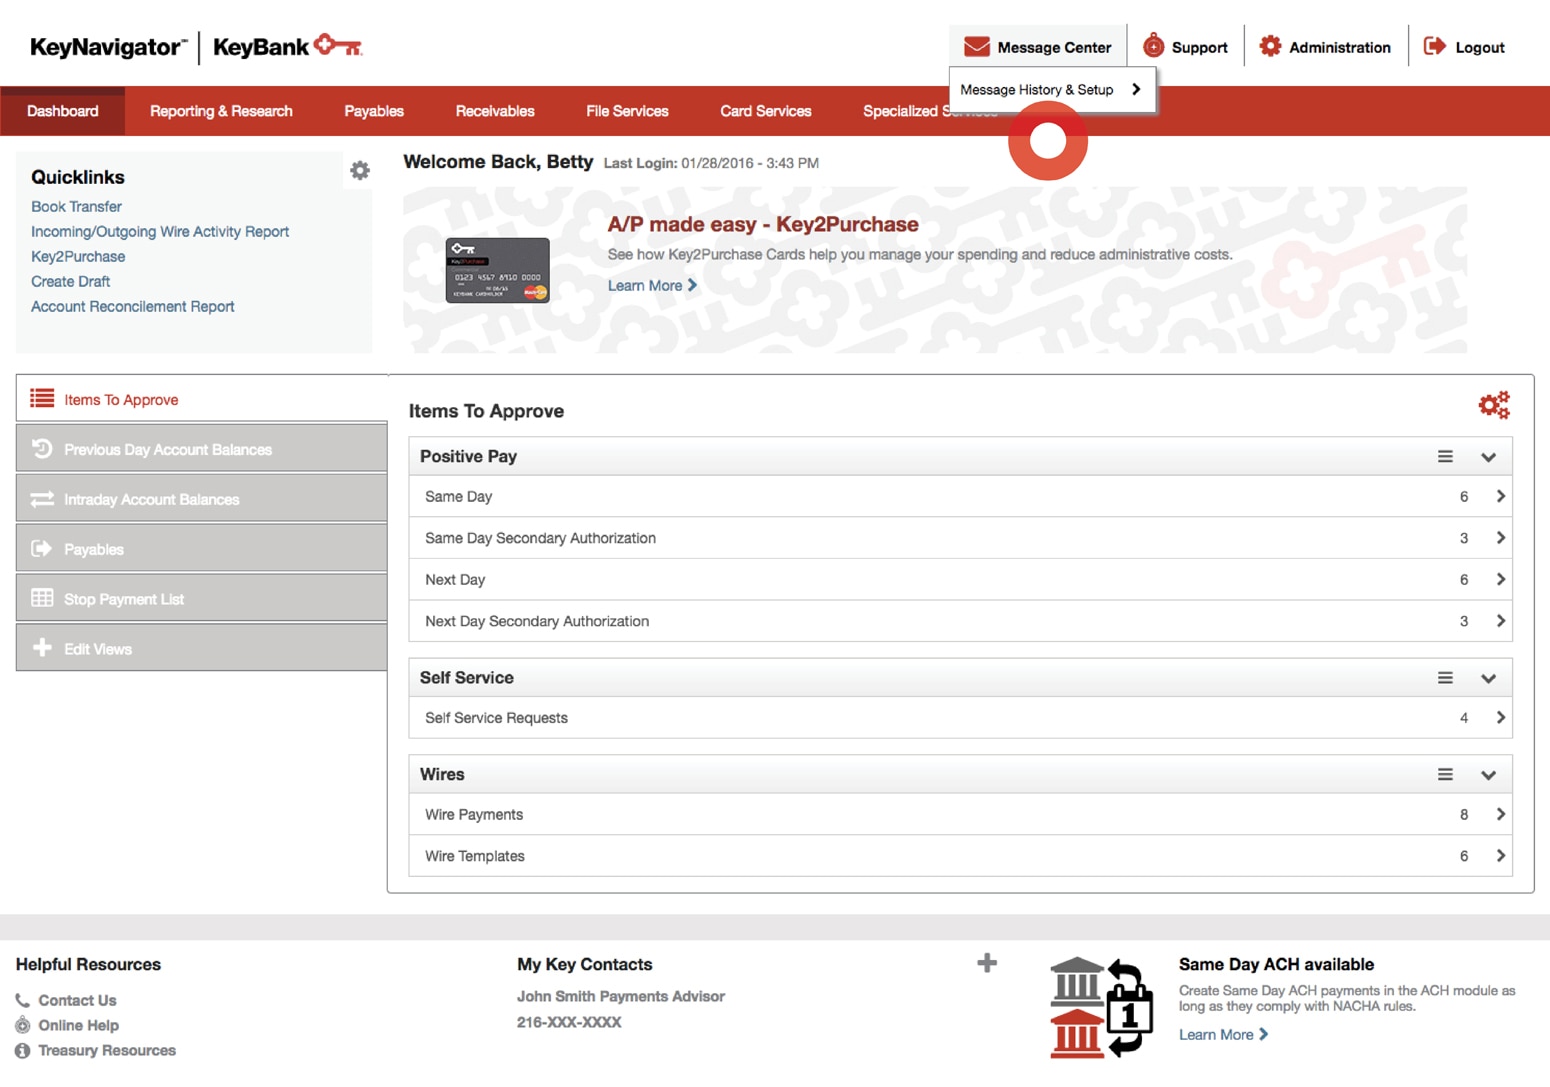Open Next Day row chevron

[1500, 579]
